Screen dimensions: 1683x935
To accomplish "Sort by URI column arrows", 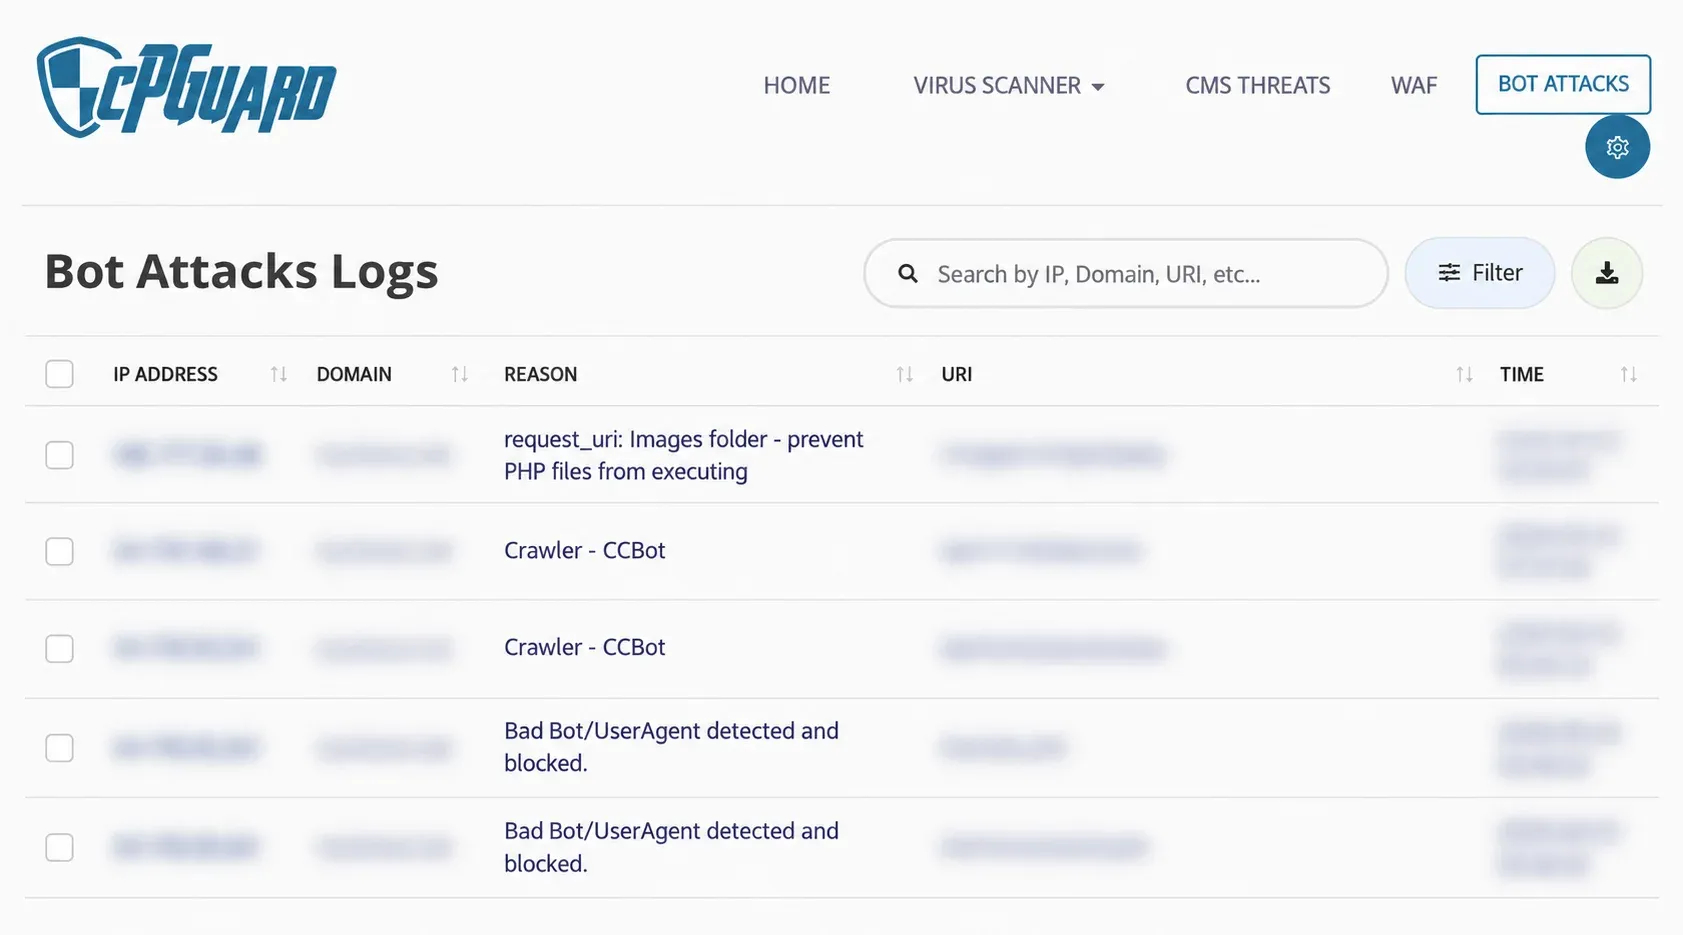I will point(1465,374).
